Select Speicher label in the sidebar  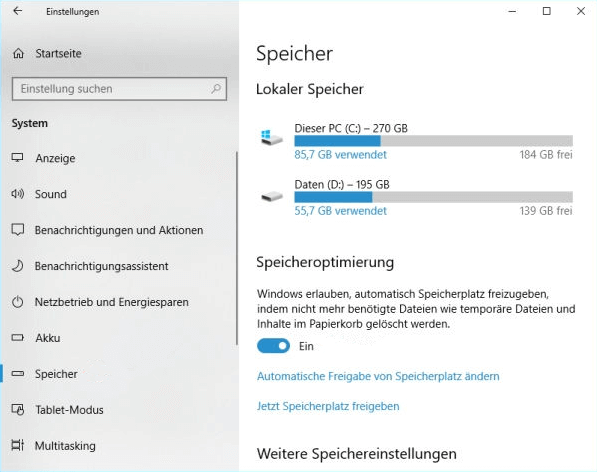coord(56,374)
